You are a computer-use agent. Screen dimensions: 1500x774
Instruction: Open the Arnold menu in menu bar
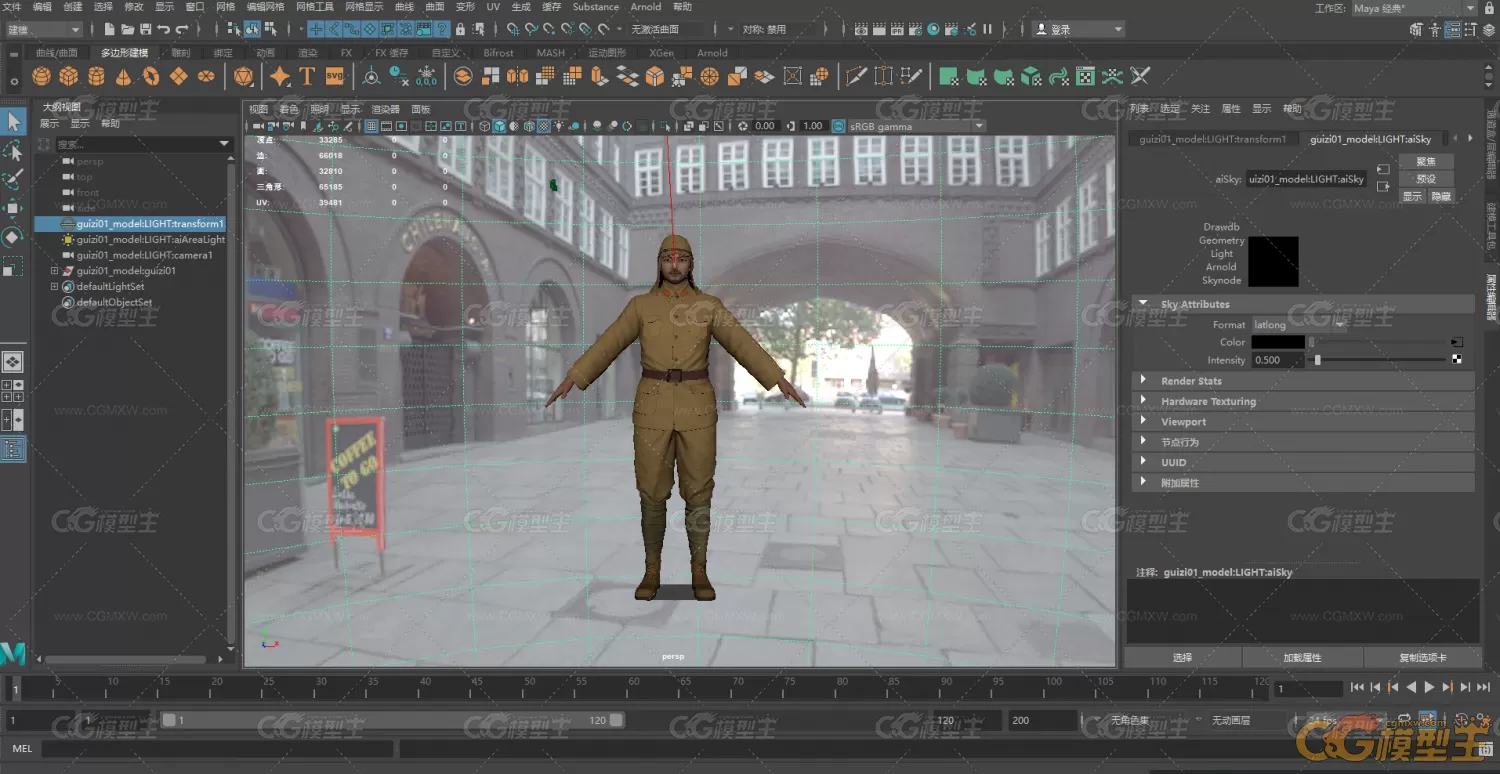[x=646, y=7]
